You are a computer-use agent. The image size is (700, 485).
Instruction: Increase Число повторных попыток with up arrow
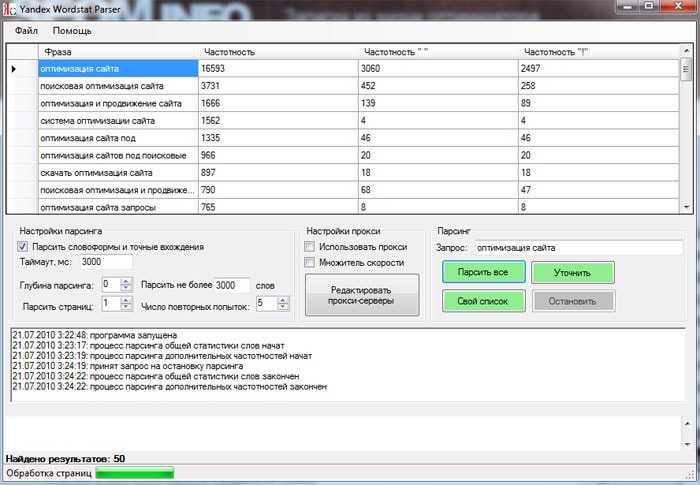point(284,299)
